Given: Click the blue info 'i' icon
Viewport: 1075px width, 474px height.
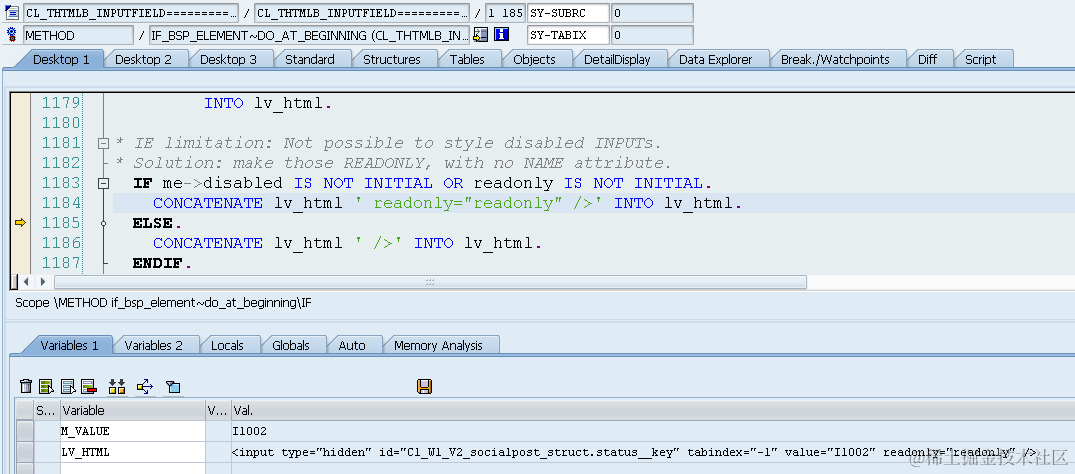Looking at the screenshot, I should click(501, 34).
